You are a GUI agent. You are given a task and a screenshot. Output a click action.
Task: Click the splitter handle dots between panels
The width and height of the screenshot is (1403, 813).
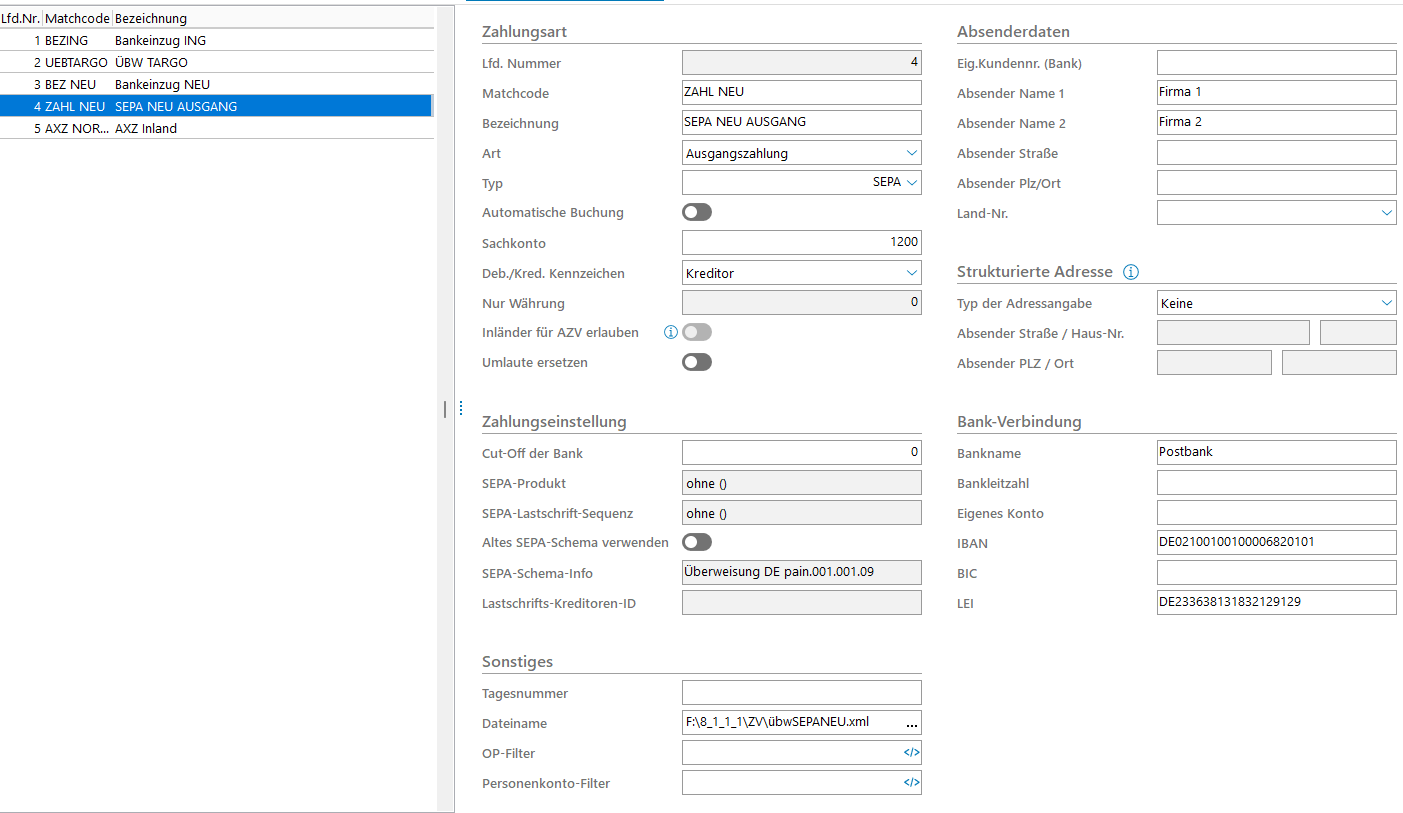tap(461, 408)
